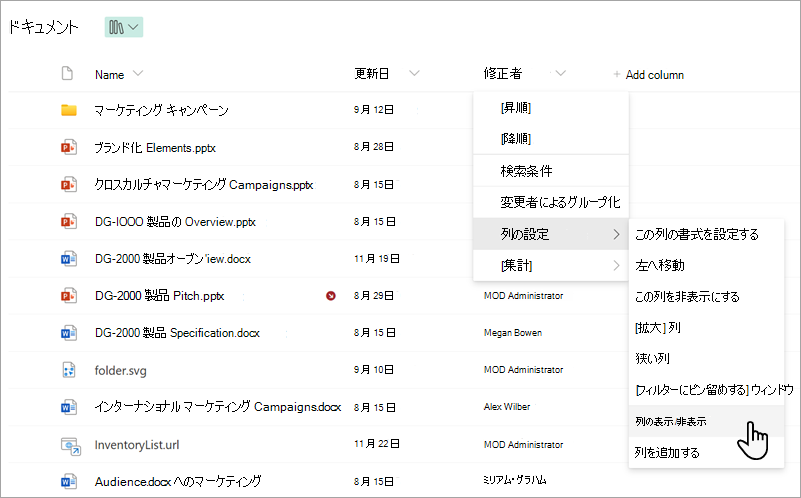
Task: Click 11月 19日 date cell
Action: [x=377, y=259]
